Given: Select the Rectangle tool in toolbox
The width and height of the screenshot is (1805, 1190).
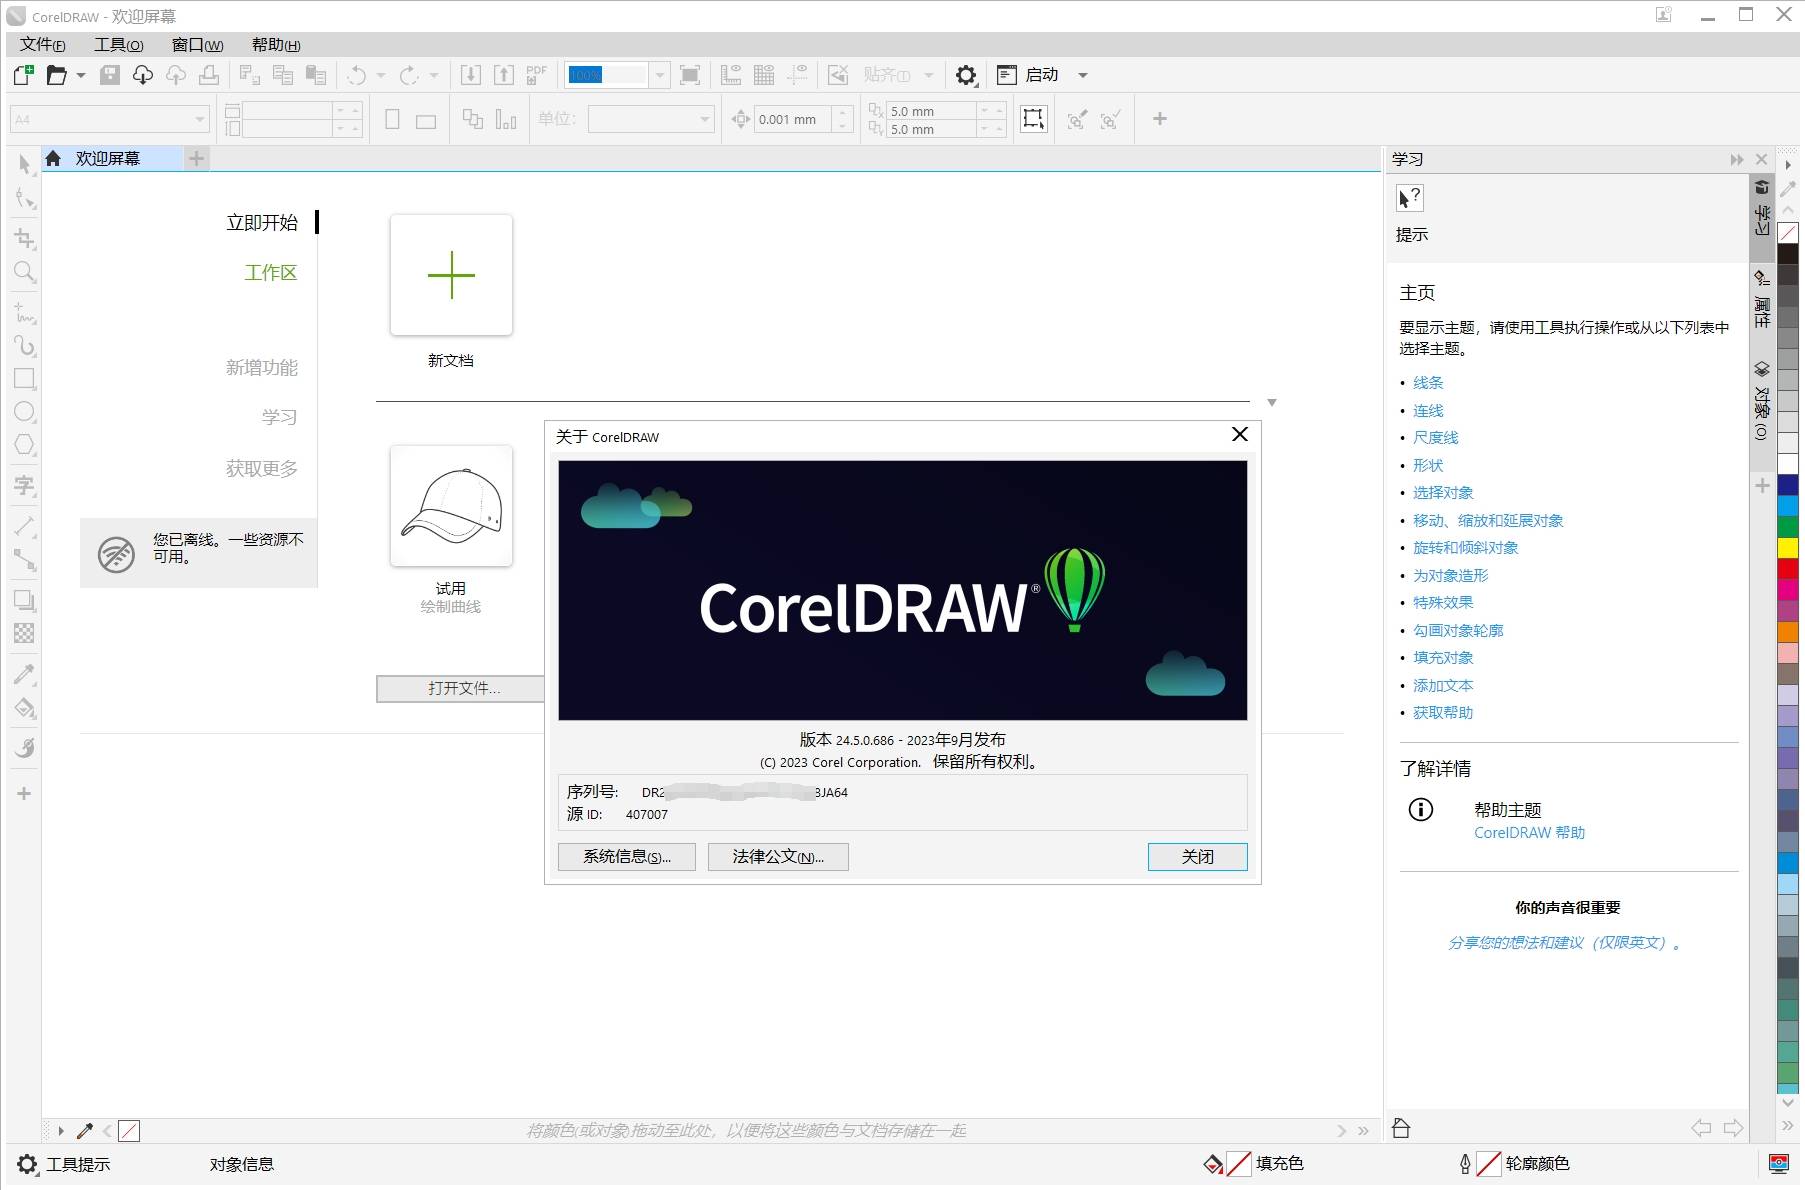Looking at the screenshot, I should point(24,379).
